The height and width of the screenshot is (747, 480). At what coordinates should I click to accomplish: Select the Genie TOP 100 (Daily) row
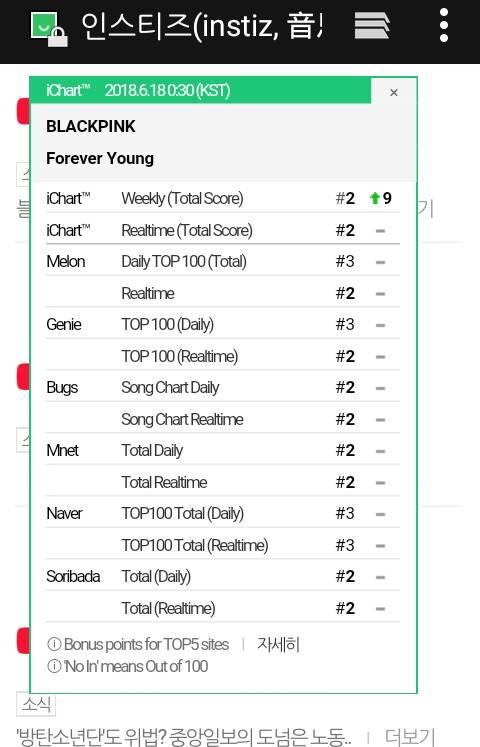pyautogui.click(x=223, y=324)
